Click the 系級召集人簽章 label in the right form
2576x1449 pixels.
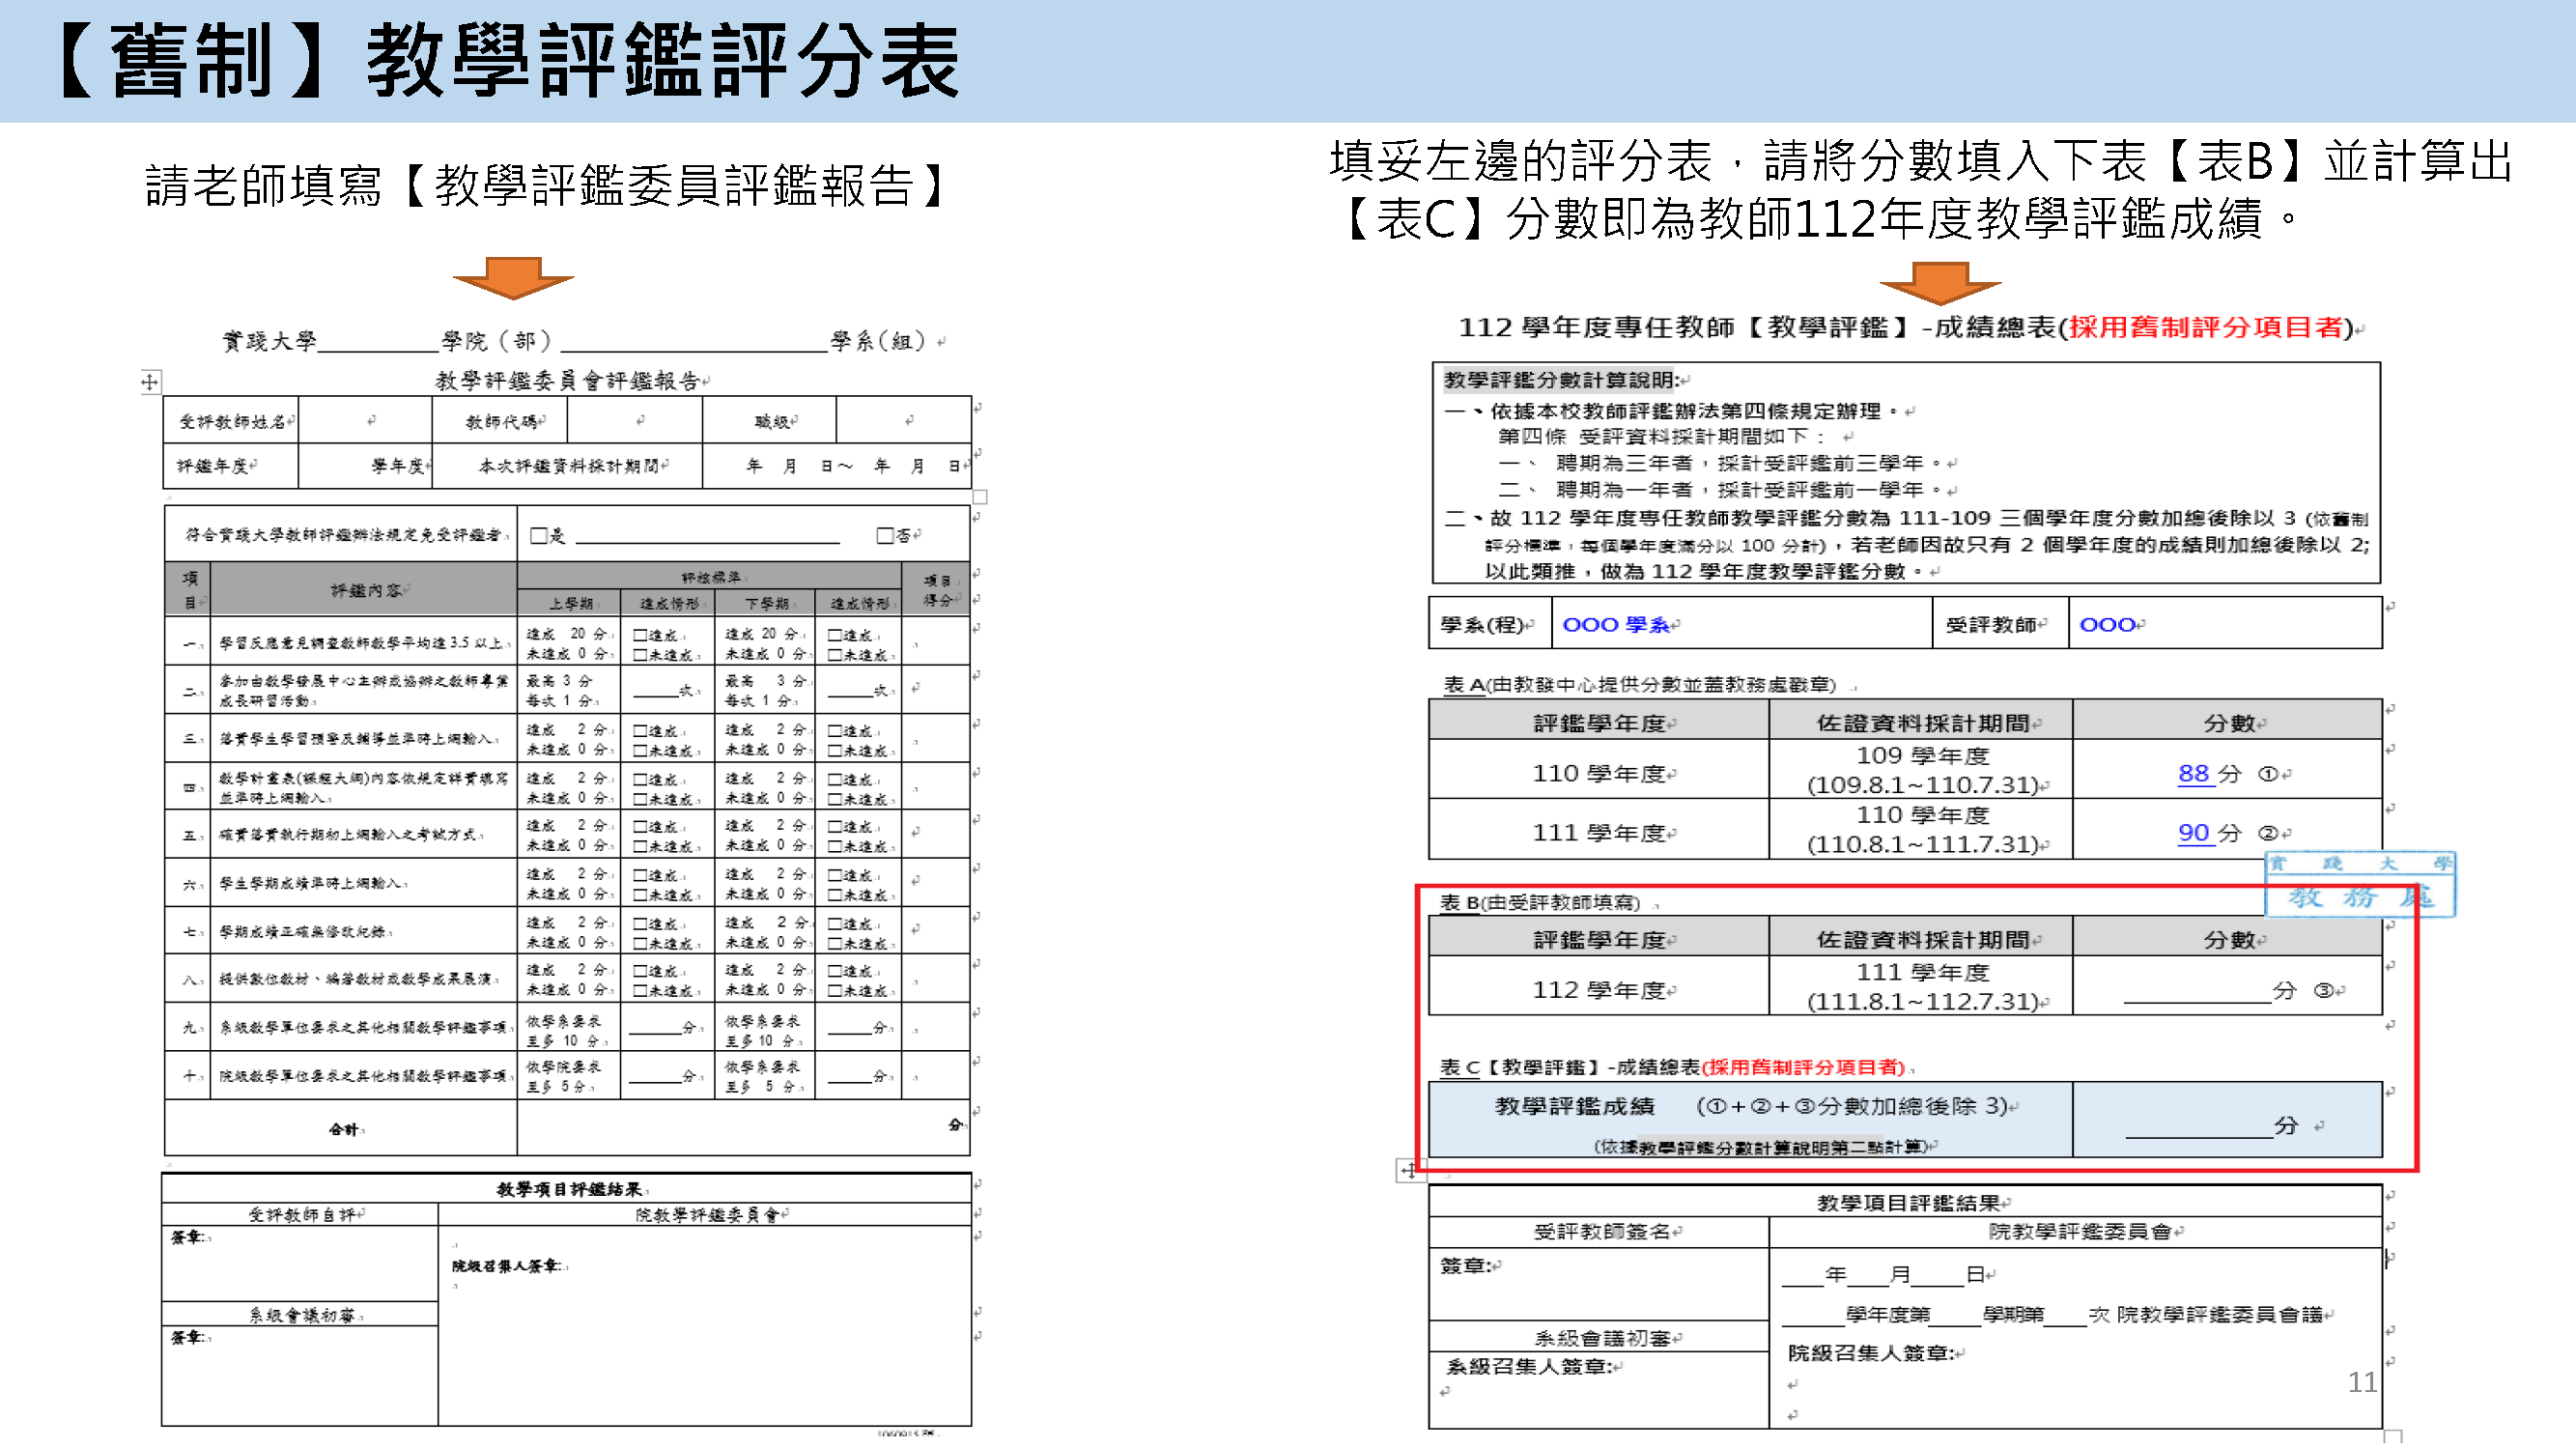click(1529, 1367)
